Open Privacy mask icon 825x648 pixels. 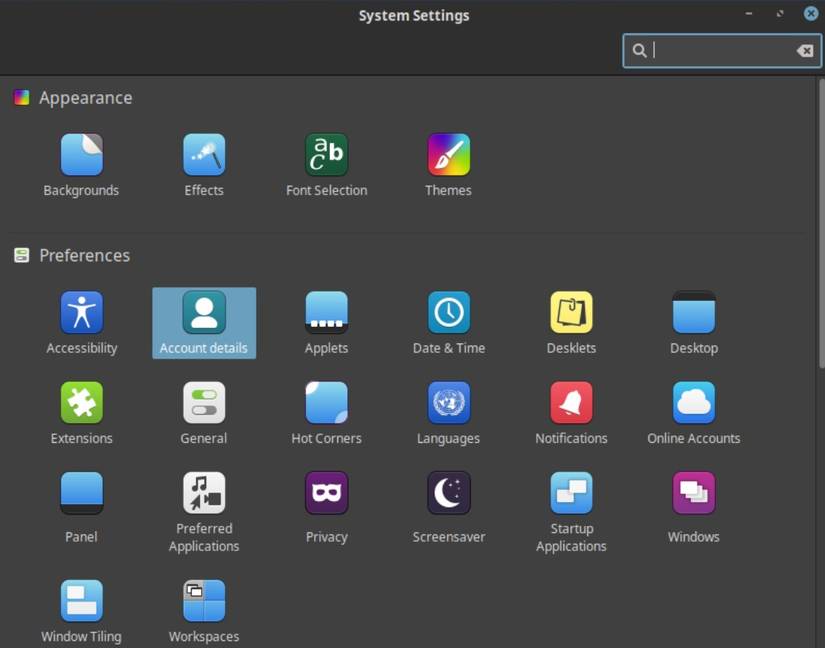pyautogui.click(x=326, y=493)
